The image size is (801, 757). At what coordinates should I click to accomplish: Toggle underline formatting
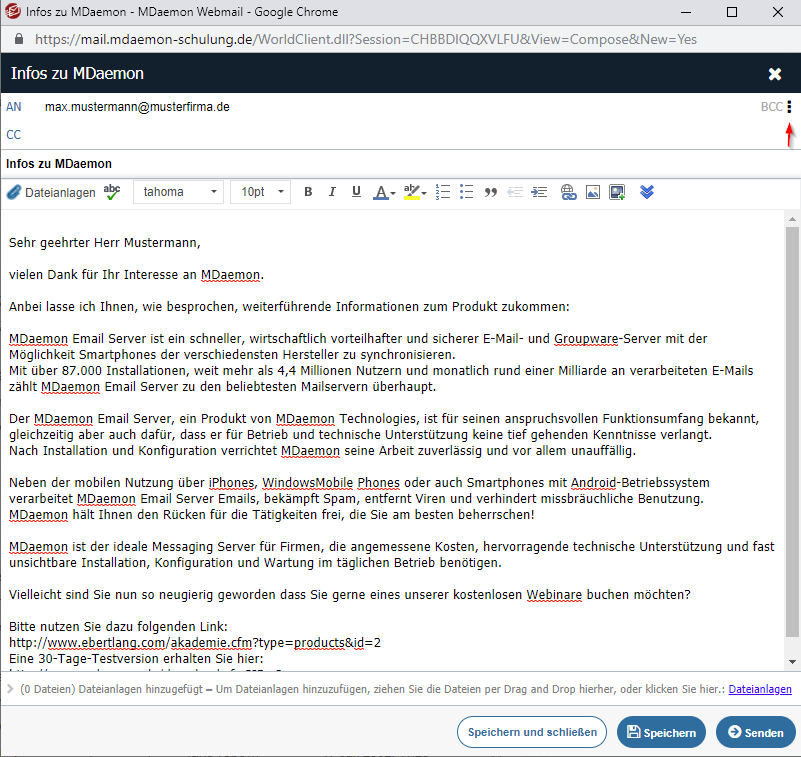point(356,192)
